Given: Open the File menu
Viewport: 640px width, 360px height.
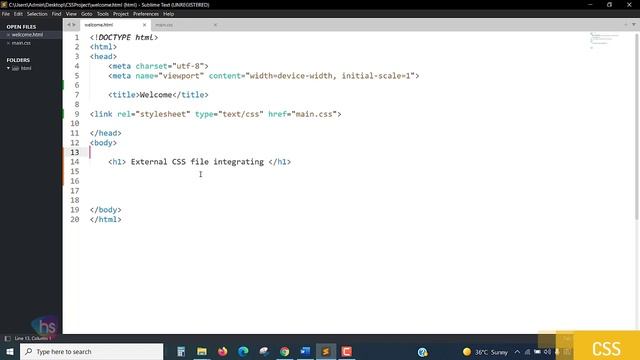Looking at the screenshot, I should [6, 14].
